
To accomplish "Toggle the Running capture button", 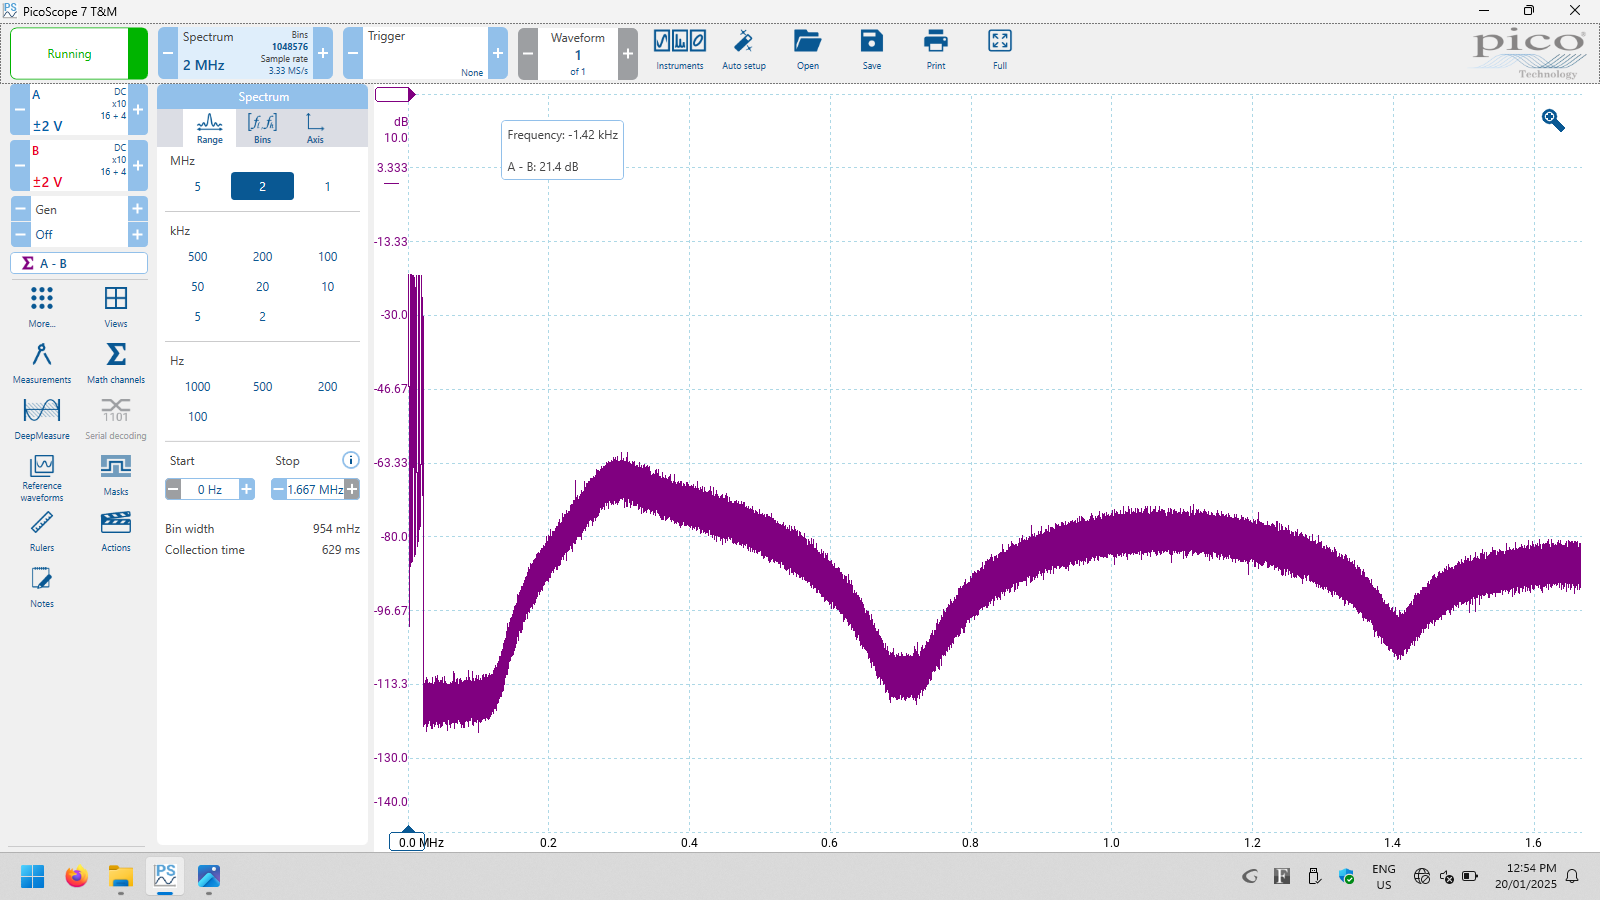I will 70,54.
